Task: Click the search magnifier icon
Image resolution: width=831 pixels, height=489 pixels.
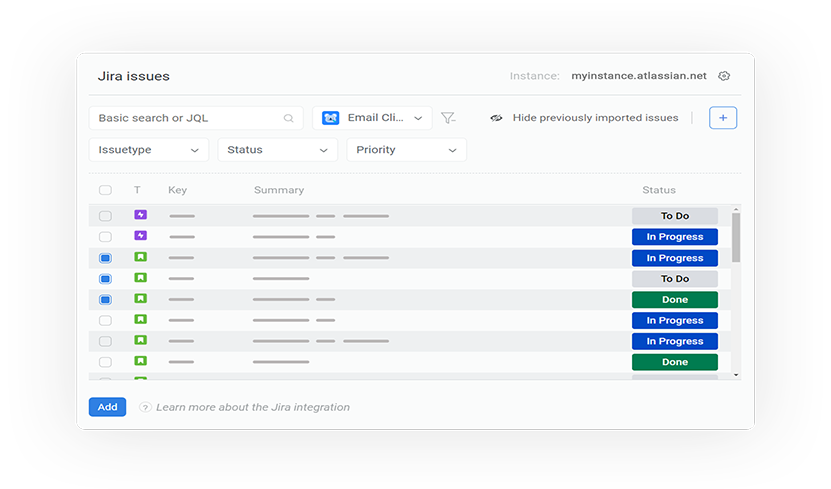Action: click(x=288, y=118)
